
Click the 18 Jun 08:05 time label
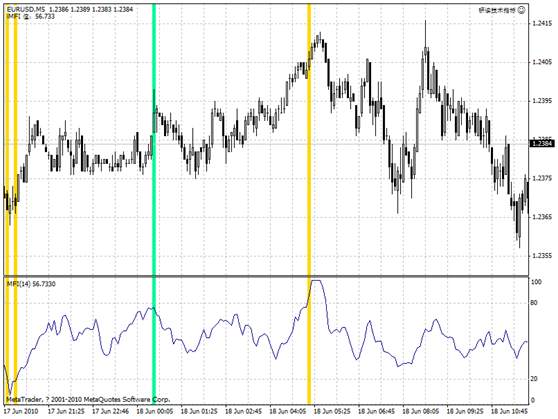pyautogui.click(x=421, y=411)
